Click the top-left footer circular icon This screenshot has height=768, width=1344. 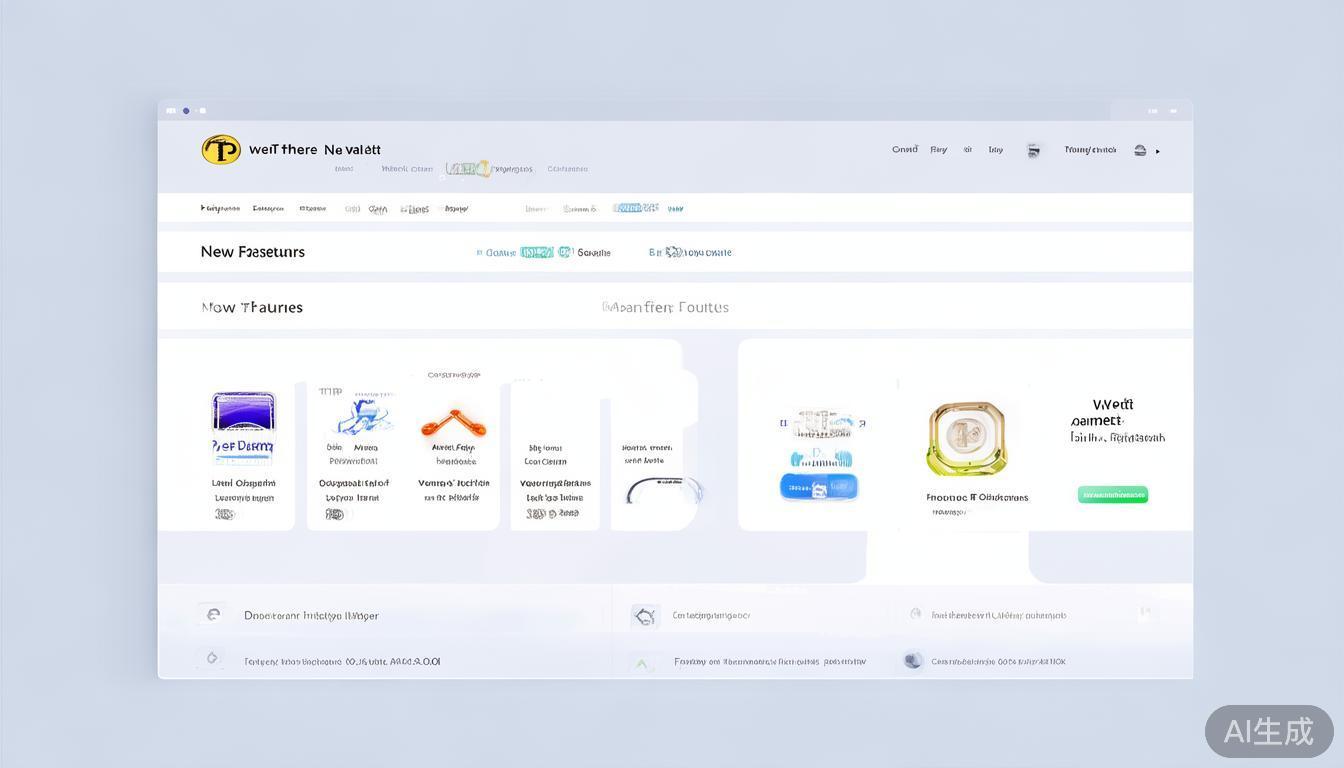(212, 615)
